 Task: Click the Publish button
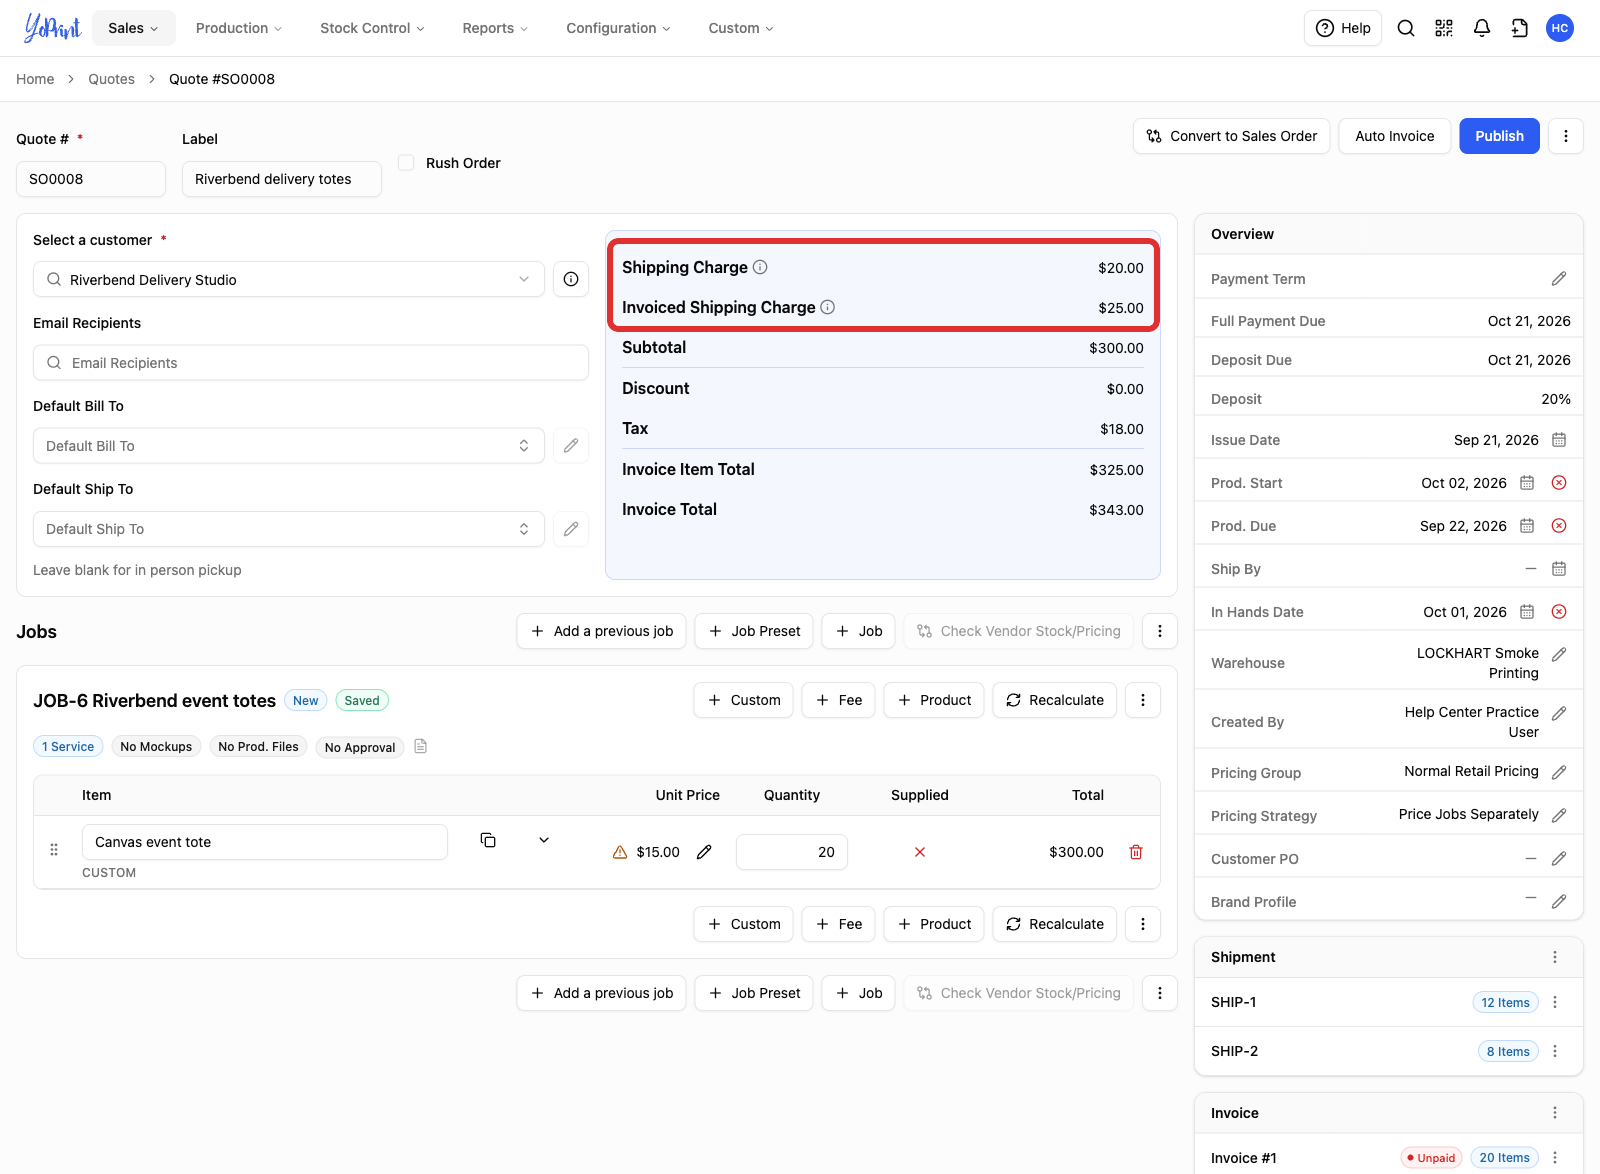pos(1499,136)
